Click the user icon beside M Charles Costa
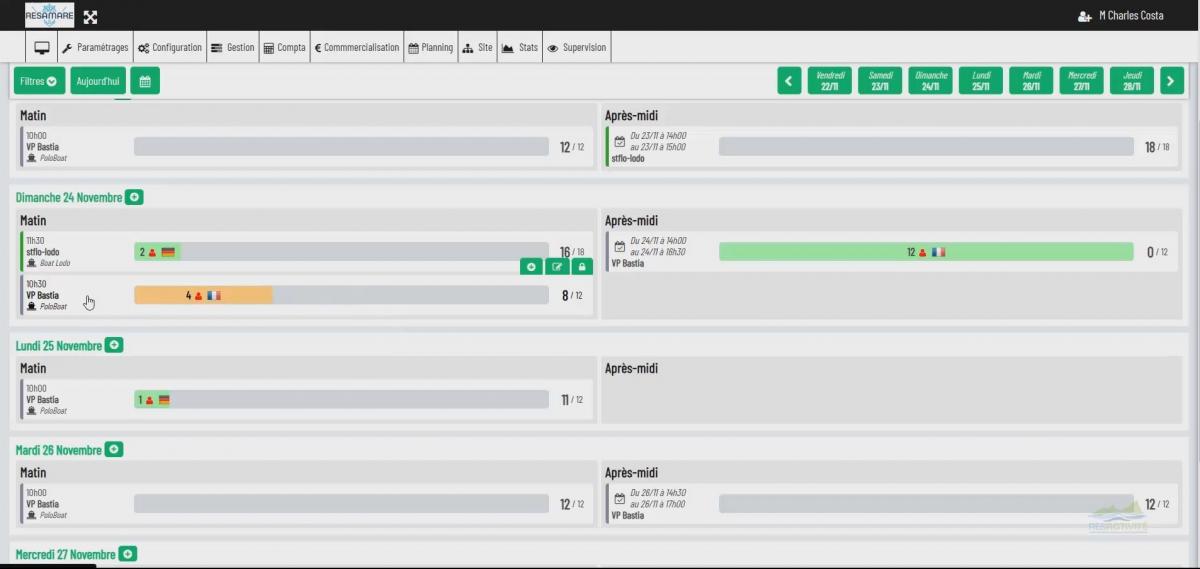This screenshot has height=569, width=1200. click(1084, 16)
